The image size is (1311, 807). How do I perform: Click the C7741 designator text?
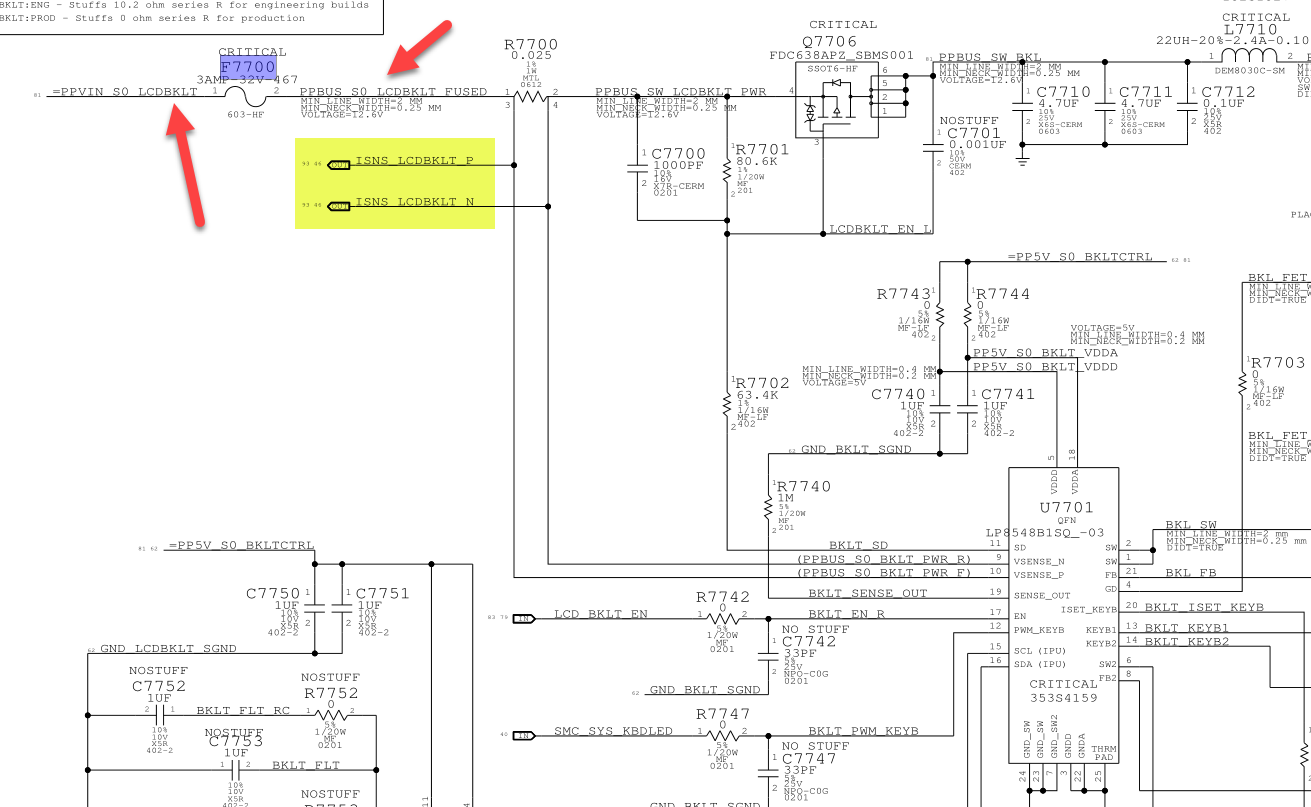[1008, 394]
